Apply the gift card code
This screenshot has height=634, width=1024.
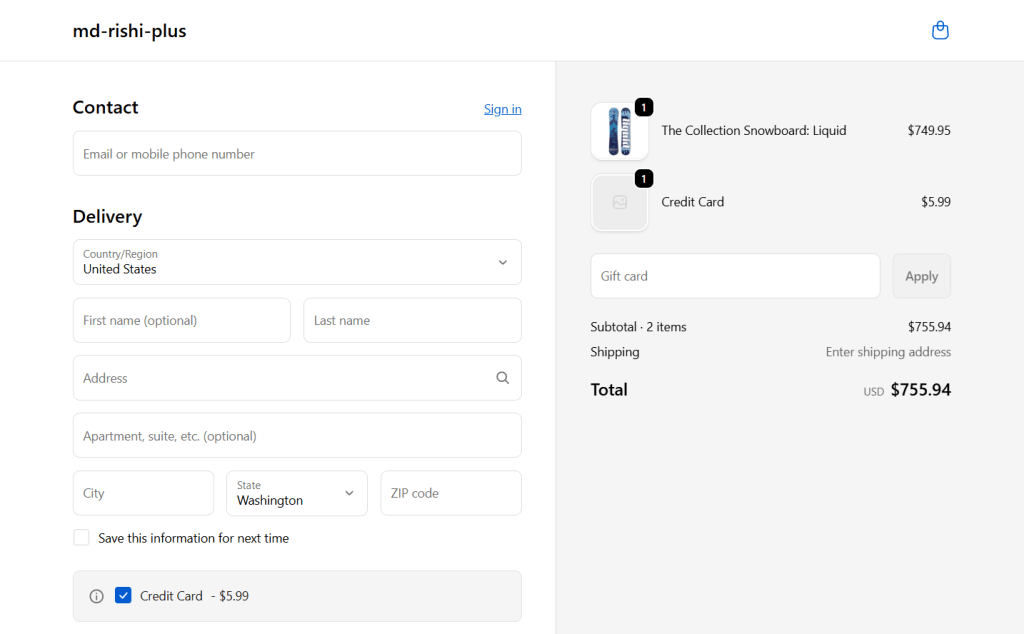pos(921,275)
